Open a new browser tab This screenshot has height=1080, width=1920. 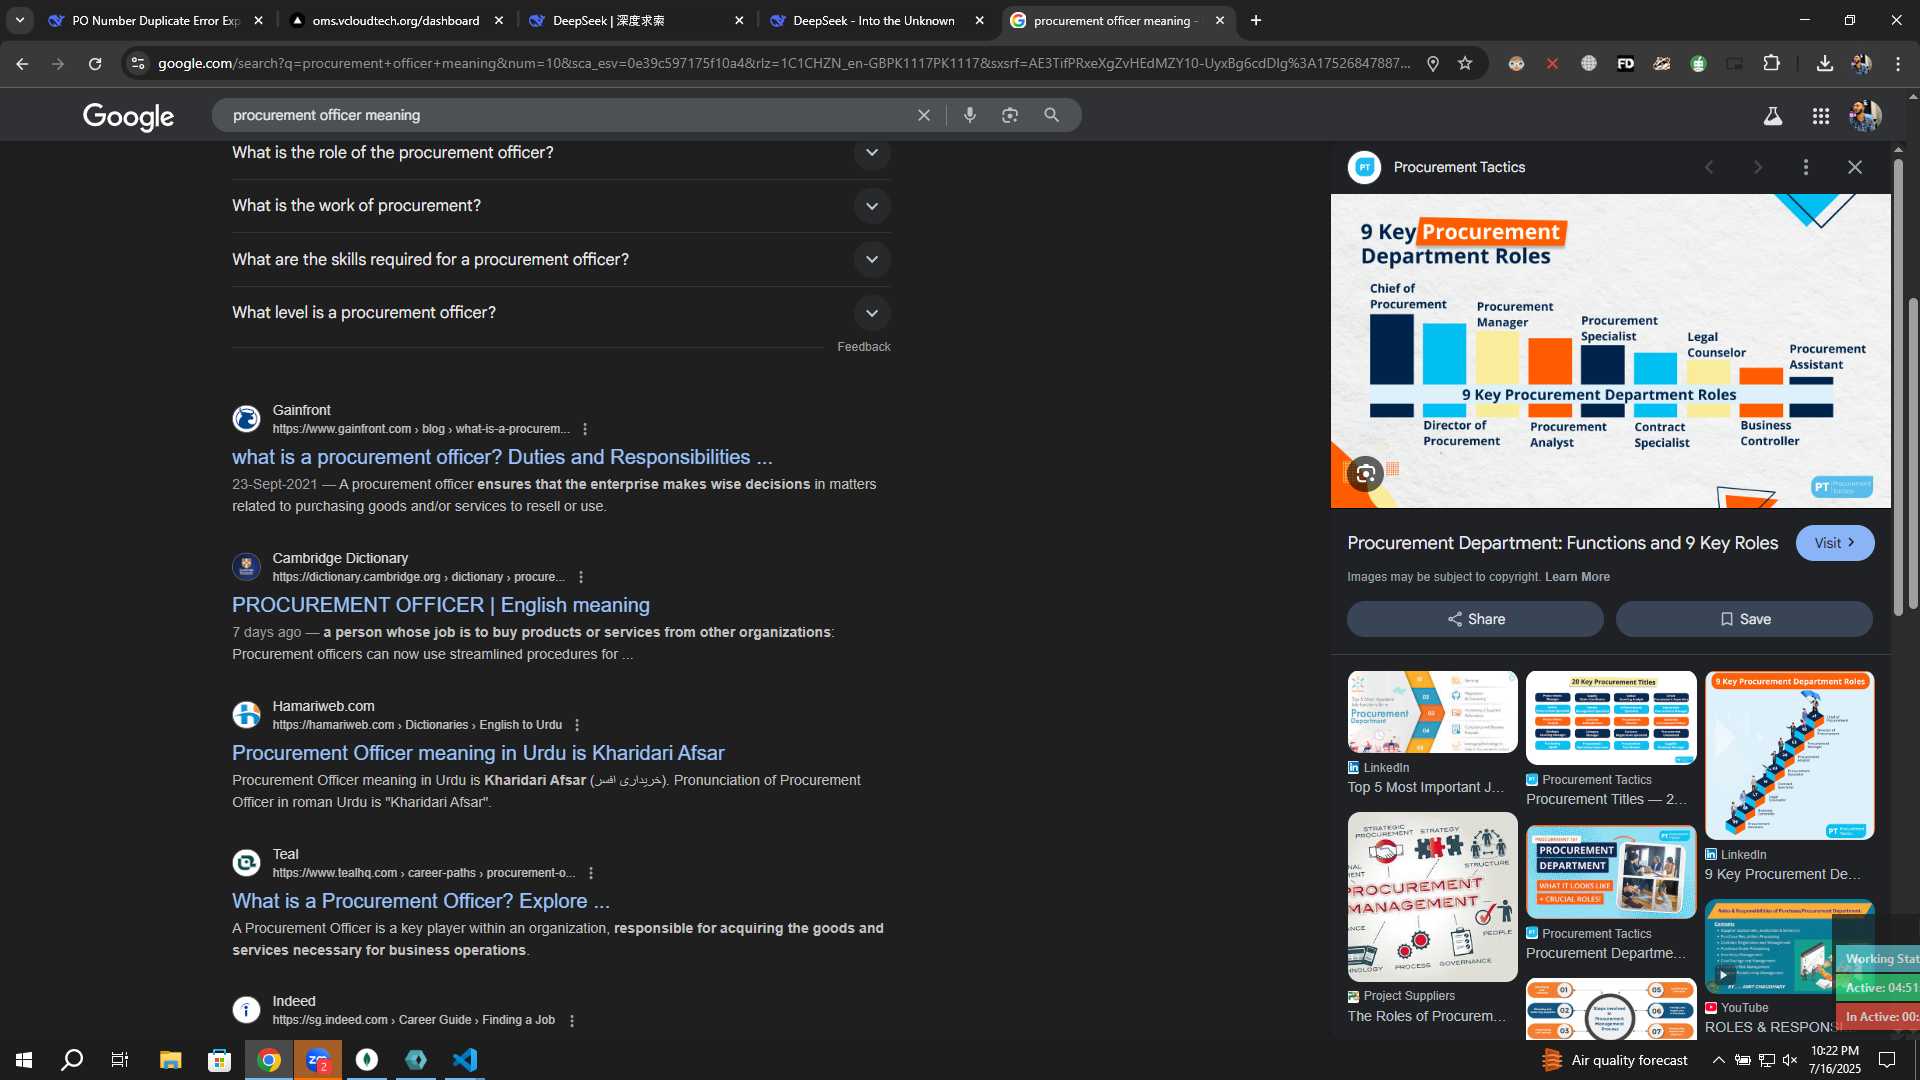point(1256,20)
